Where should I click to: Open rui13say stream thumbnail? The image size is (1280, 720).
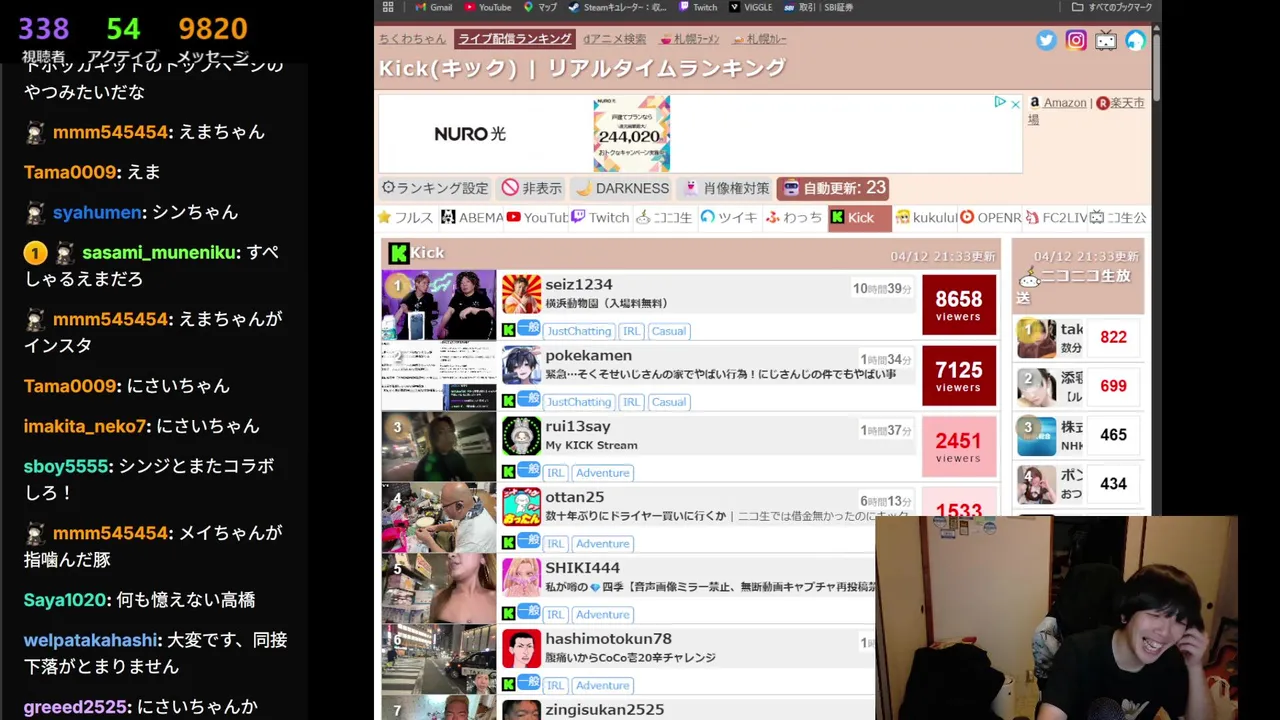(x=438, y=447)
